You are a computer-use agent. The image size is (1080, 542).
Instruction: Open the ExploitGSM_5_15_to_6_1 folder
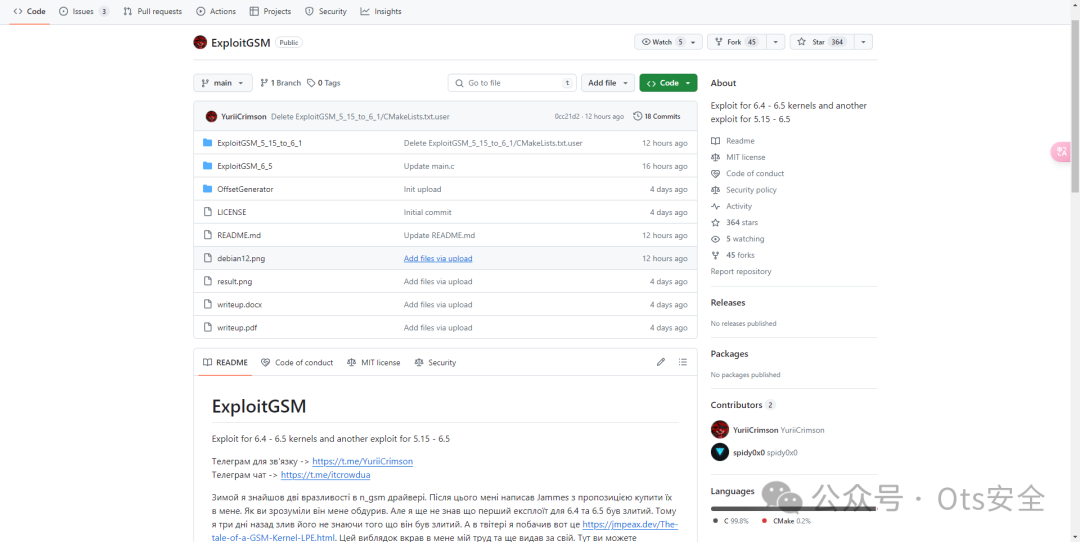click(x=259, y=143)
